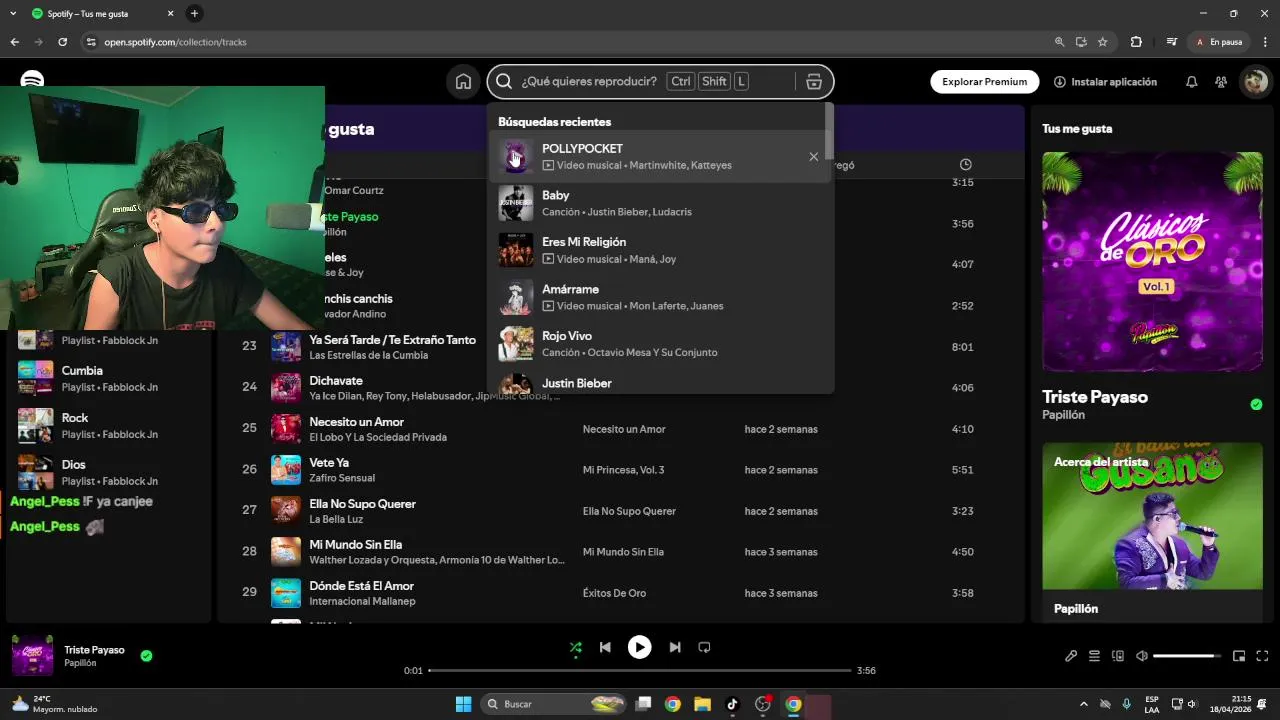Select the Baby recent search result

[660, 203]
